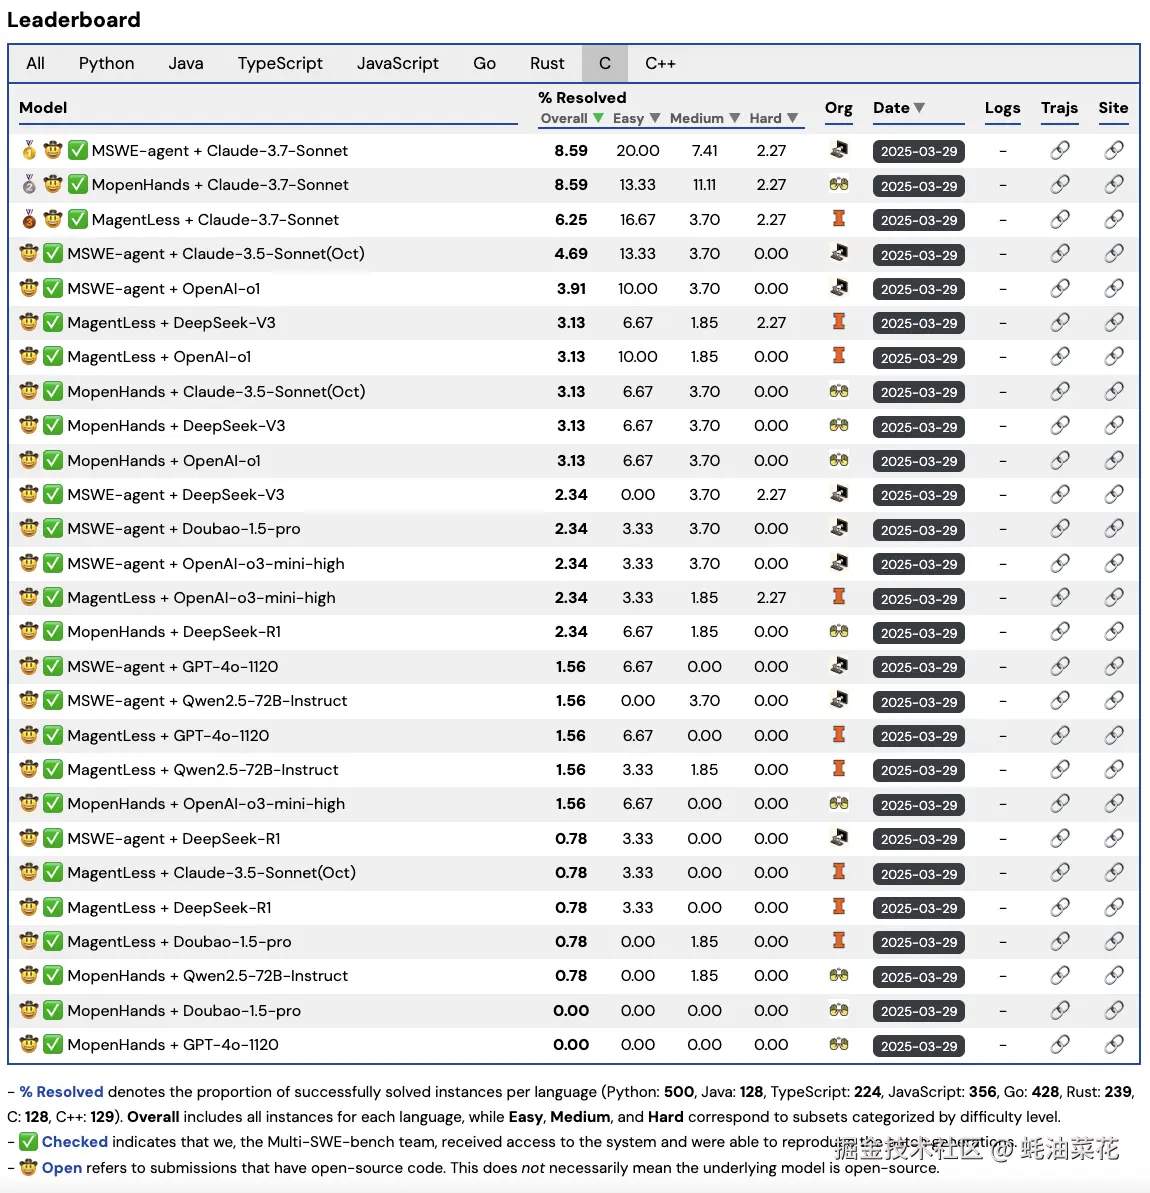Viewport: 1150px width, 1193px height.
Task: Click the model name MagentLess + Claude-3.5-Sonnet(Oct)
Action: [x=212, y=873]
